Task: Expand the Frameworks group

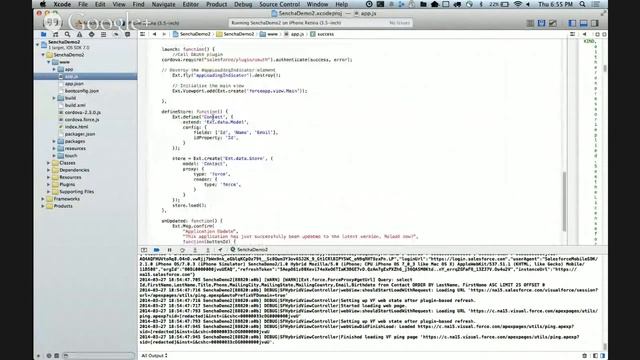Action: [43, 199]
